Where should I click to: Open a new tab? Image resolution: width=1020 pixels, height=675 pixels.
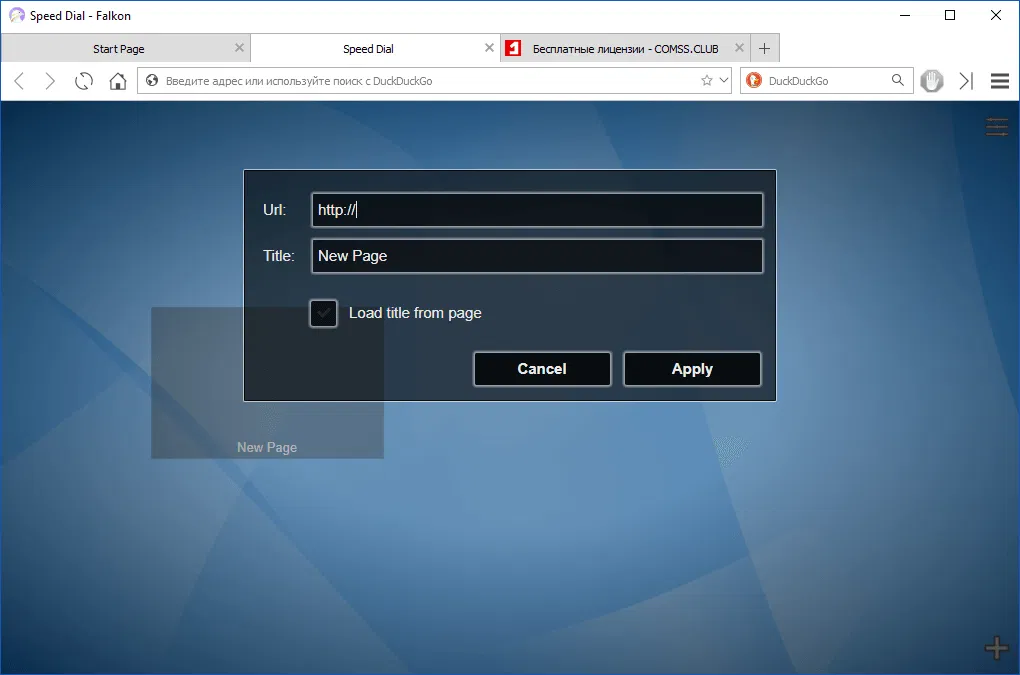point(764,48)
